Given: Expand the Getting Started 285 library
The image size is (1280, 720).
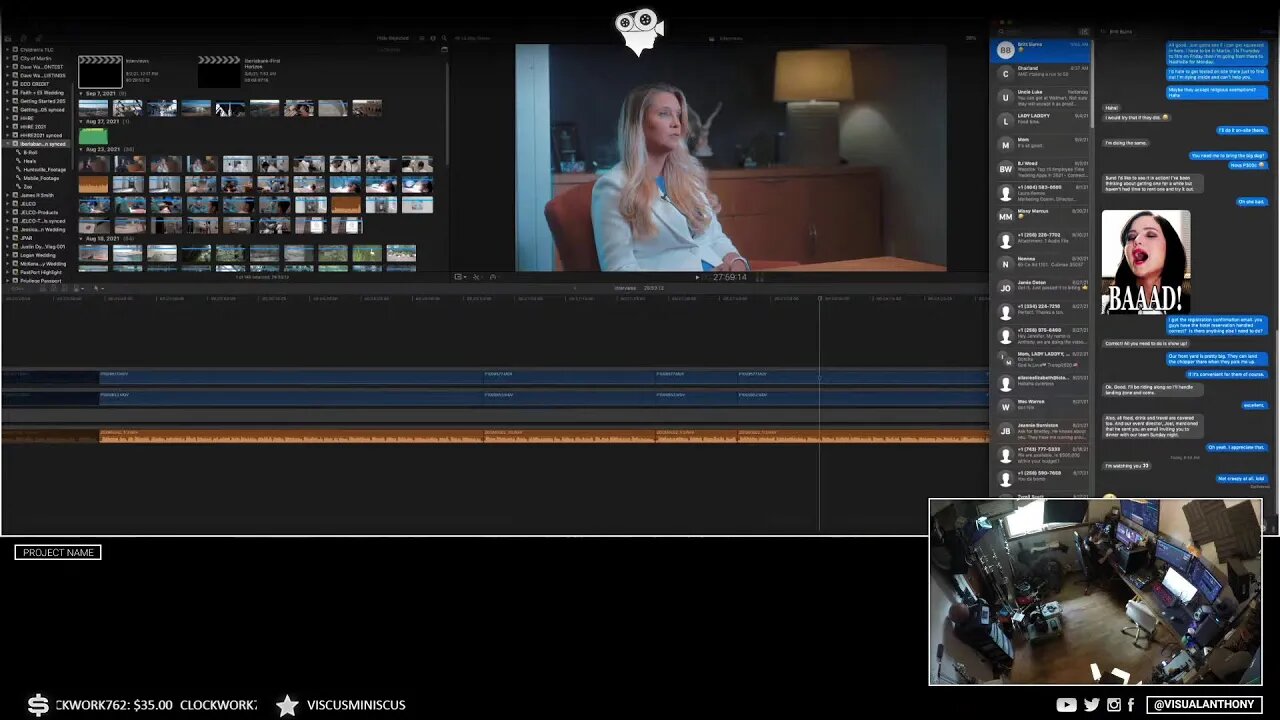Looking at the screenshot, I should point(8,101).
